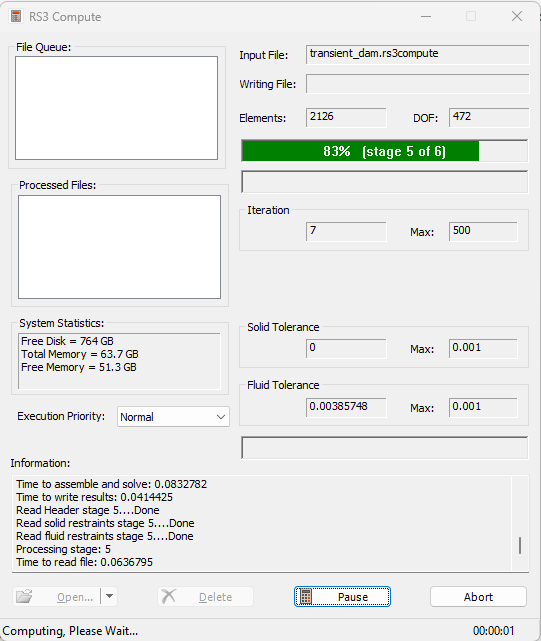Viewport: 541px width, 641px height.
Task: Click inside the Processed Files list
Action: [119, 247]
